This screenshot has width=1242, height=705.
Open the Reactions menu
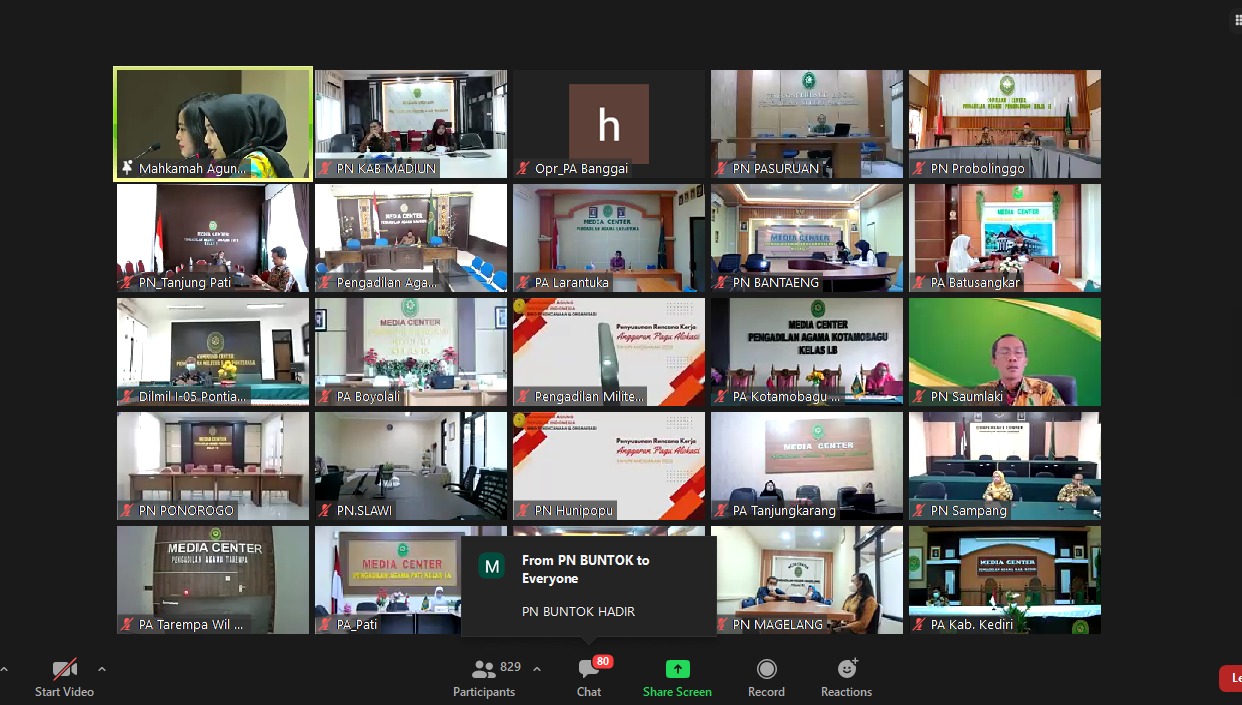(846, 677)
